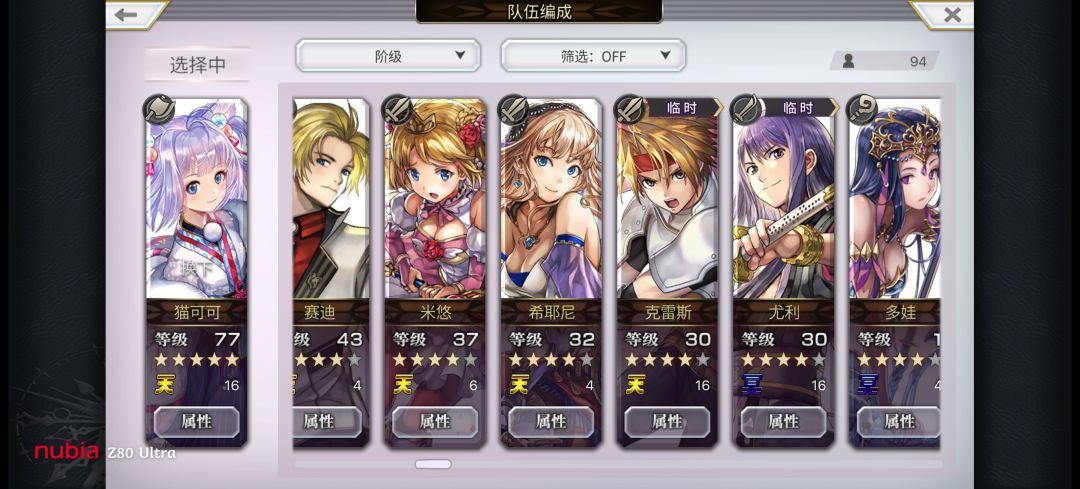Click the staff icon on 多娃's card
This screenshot has width=1080, height=489.
(x=862, y=109)
